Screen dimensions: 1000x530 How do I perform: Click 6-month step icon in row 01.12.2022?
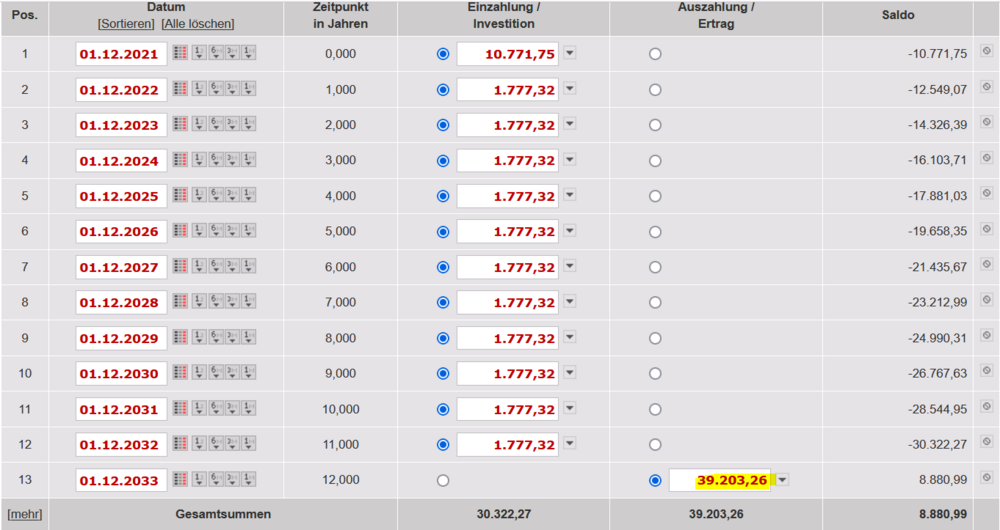click(216, 89)
